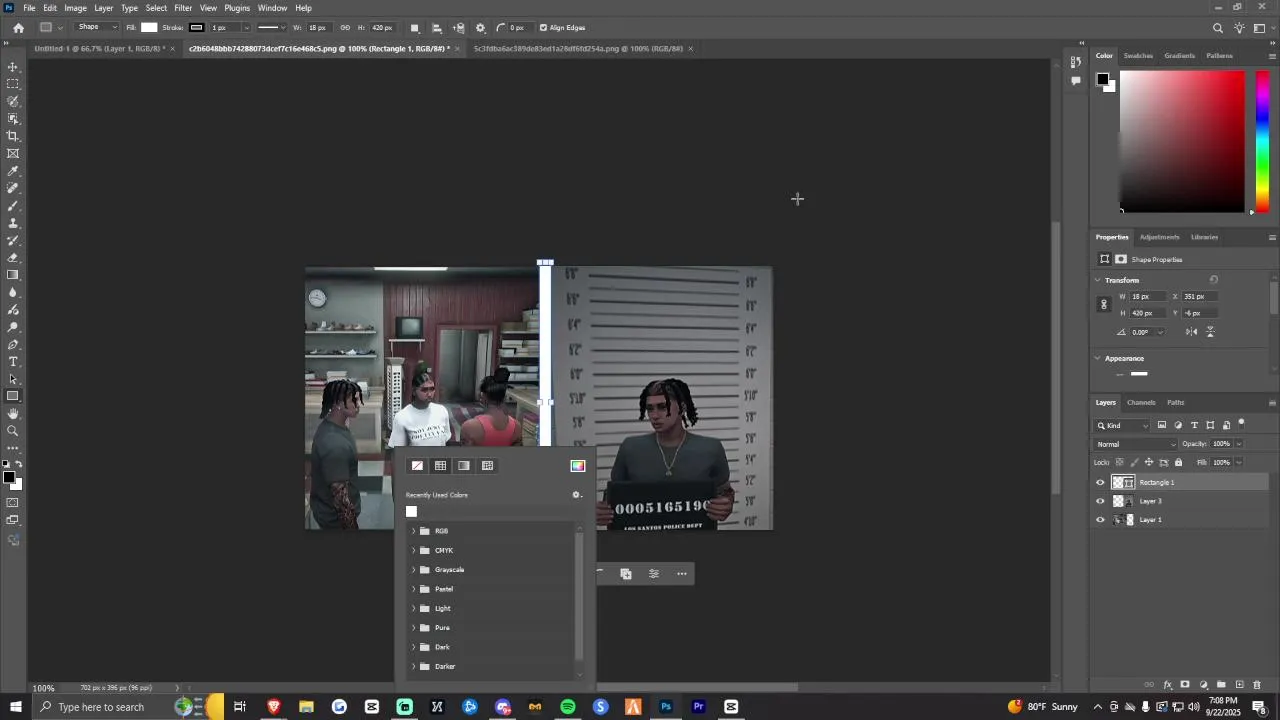The width and height of the screenshot is (1280, 720).
Task: Select the Zoom tool
Action: [13, 431]
